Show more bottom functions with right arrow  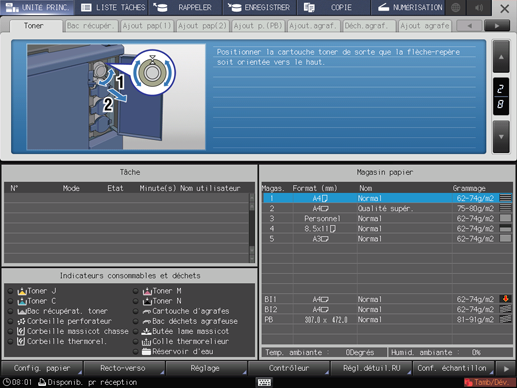[x=506, y=369]
